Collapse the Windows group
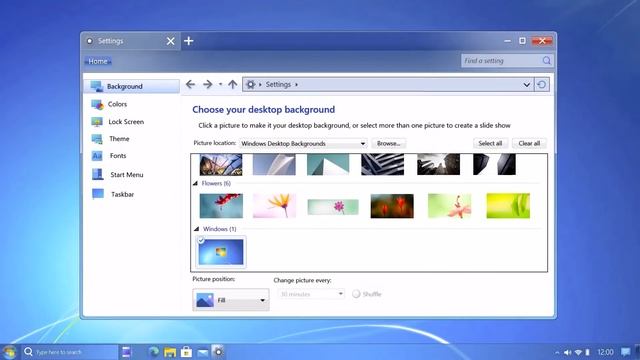Viewport: 640px width, 360px height. (x=196, y=229)
